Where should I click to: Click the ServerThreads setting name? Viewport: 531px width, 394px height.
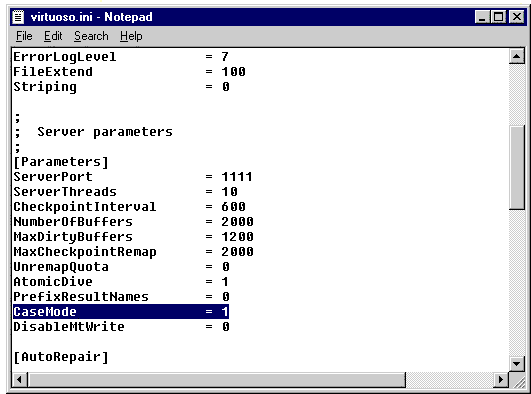65,192
